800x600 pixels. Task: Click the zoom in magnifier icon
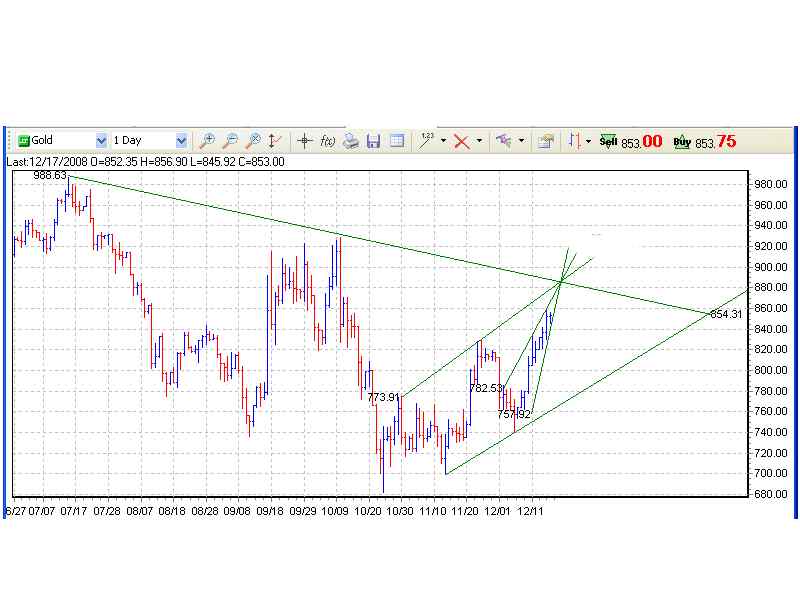pos(207,141)
